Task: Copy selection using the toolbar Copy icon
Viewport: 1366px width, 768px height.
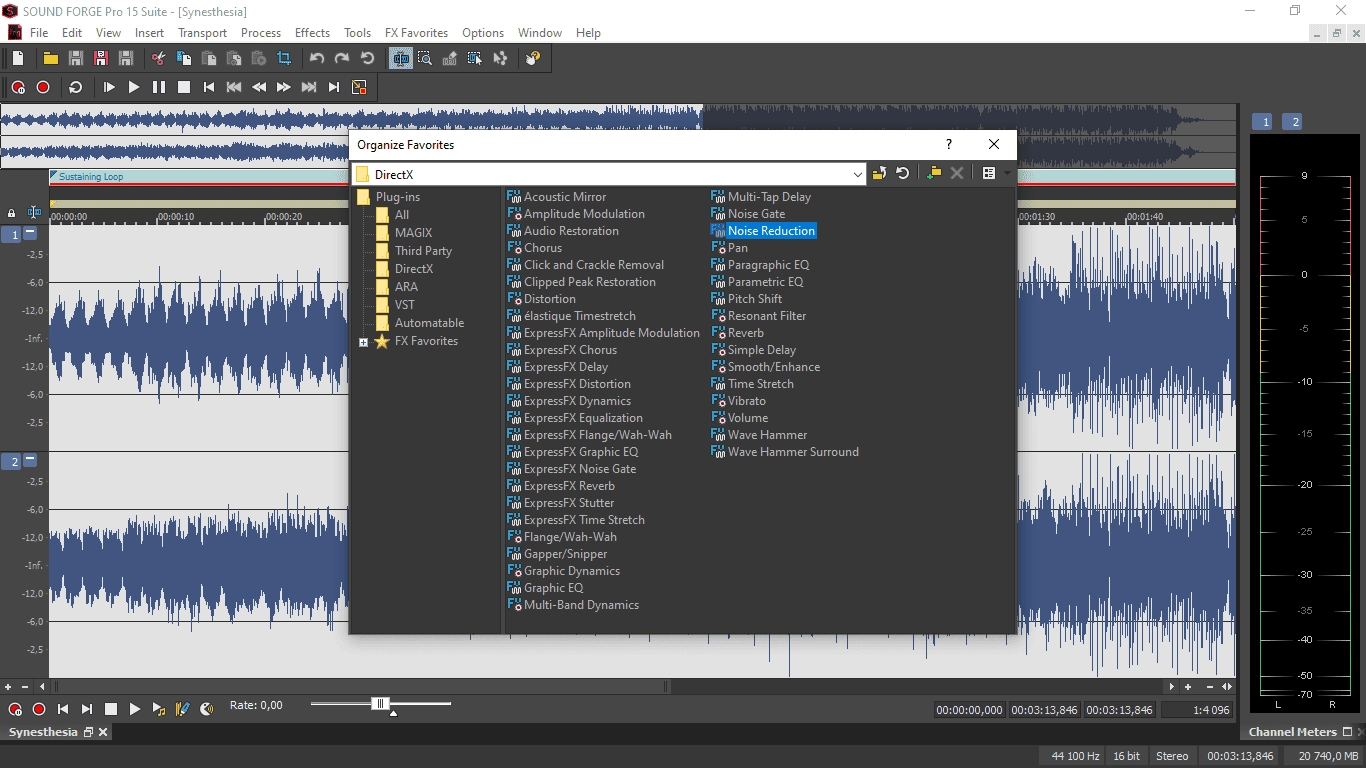Action: 184,59
